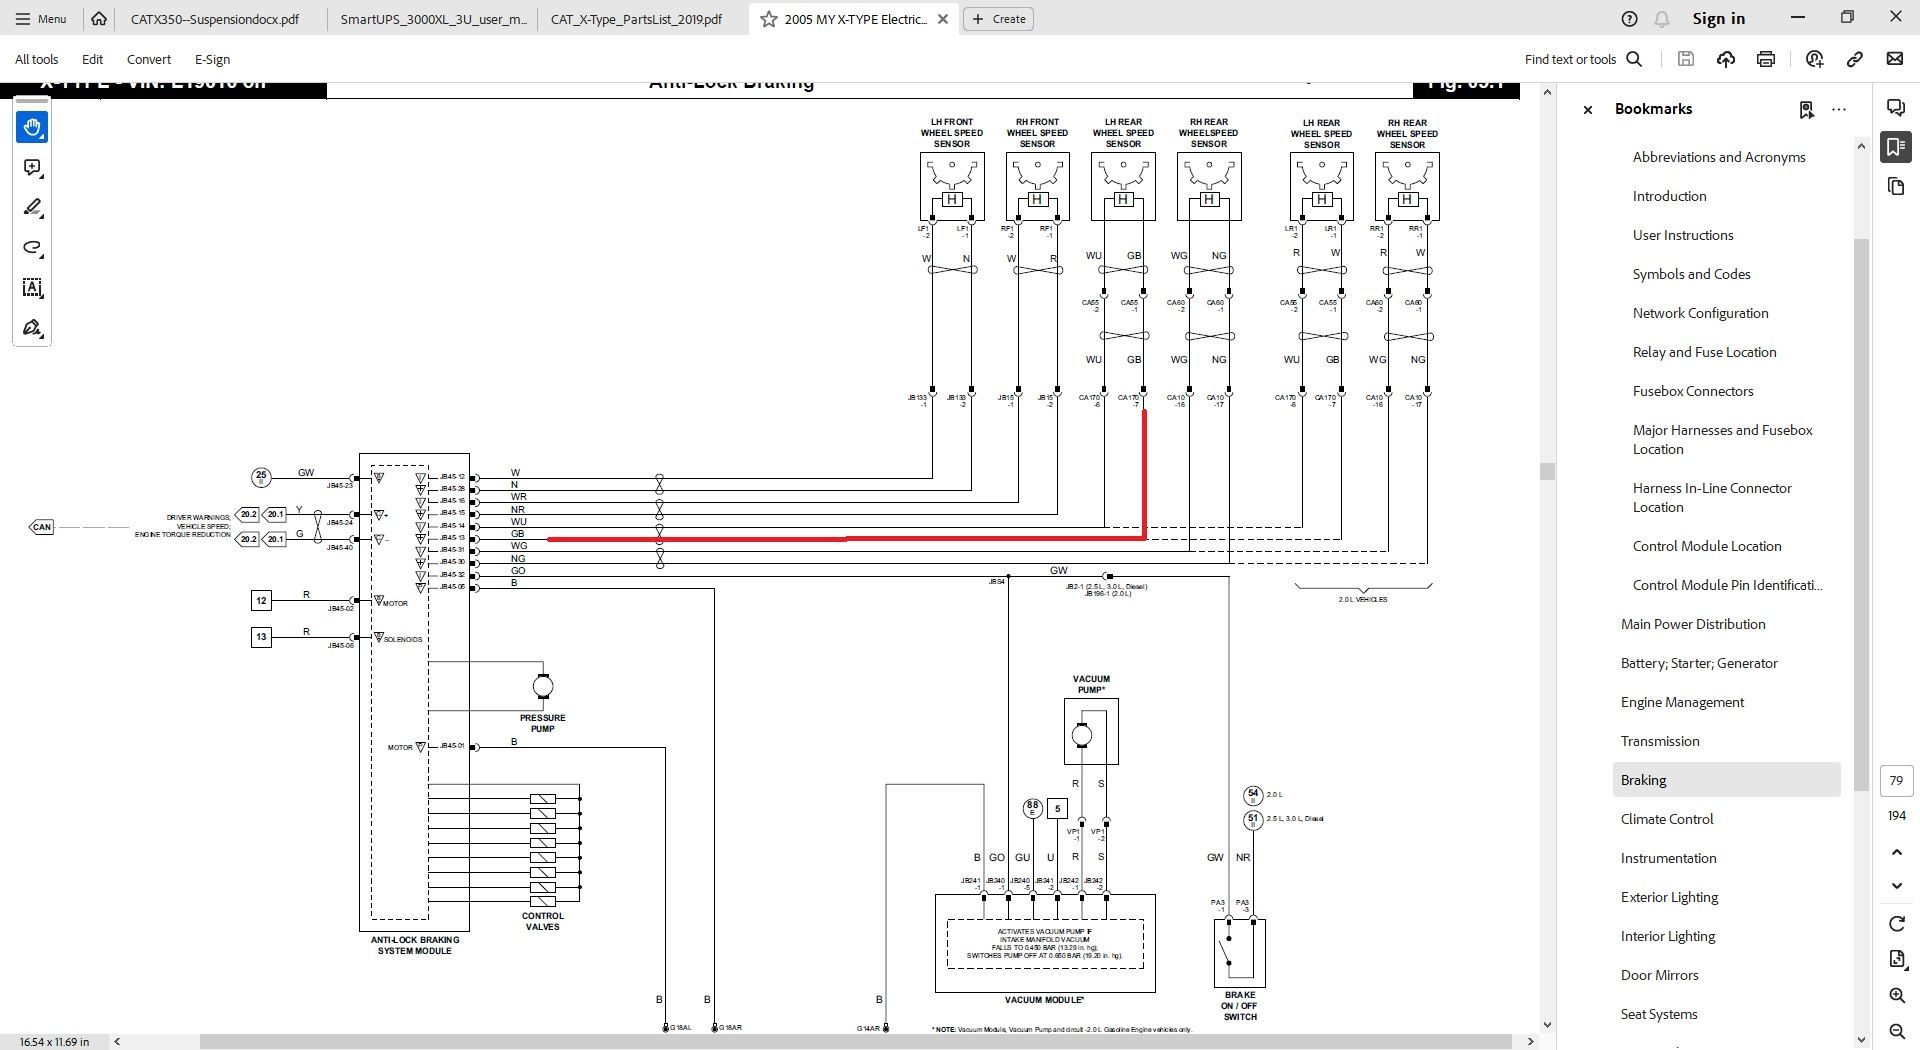This screenshot has width=1920, height=1050.
Task: Select the freehand Draw tool
Action: 32,248
